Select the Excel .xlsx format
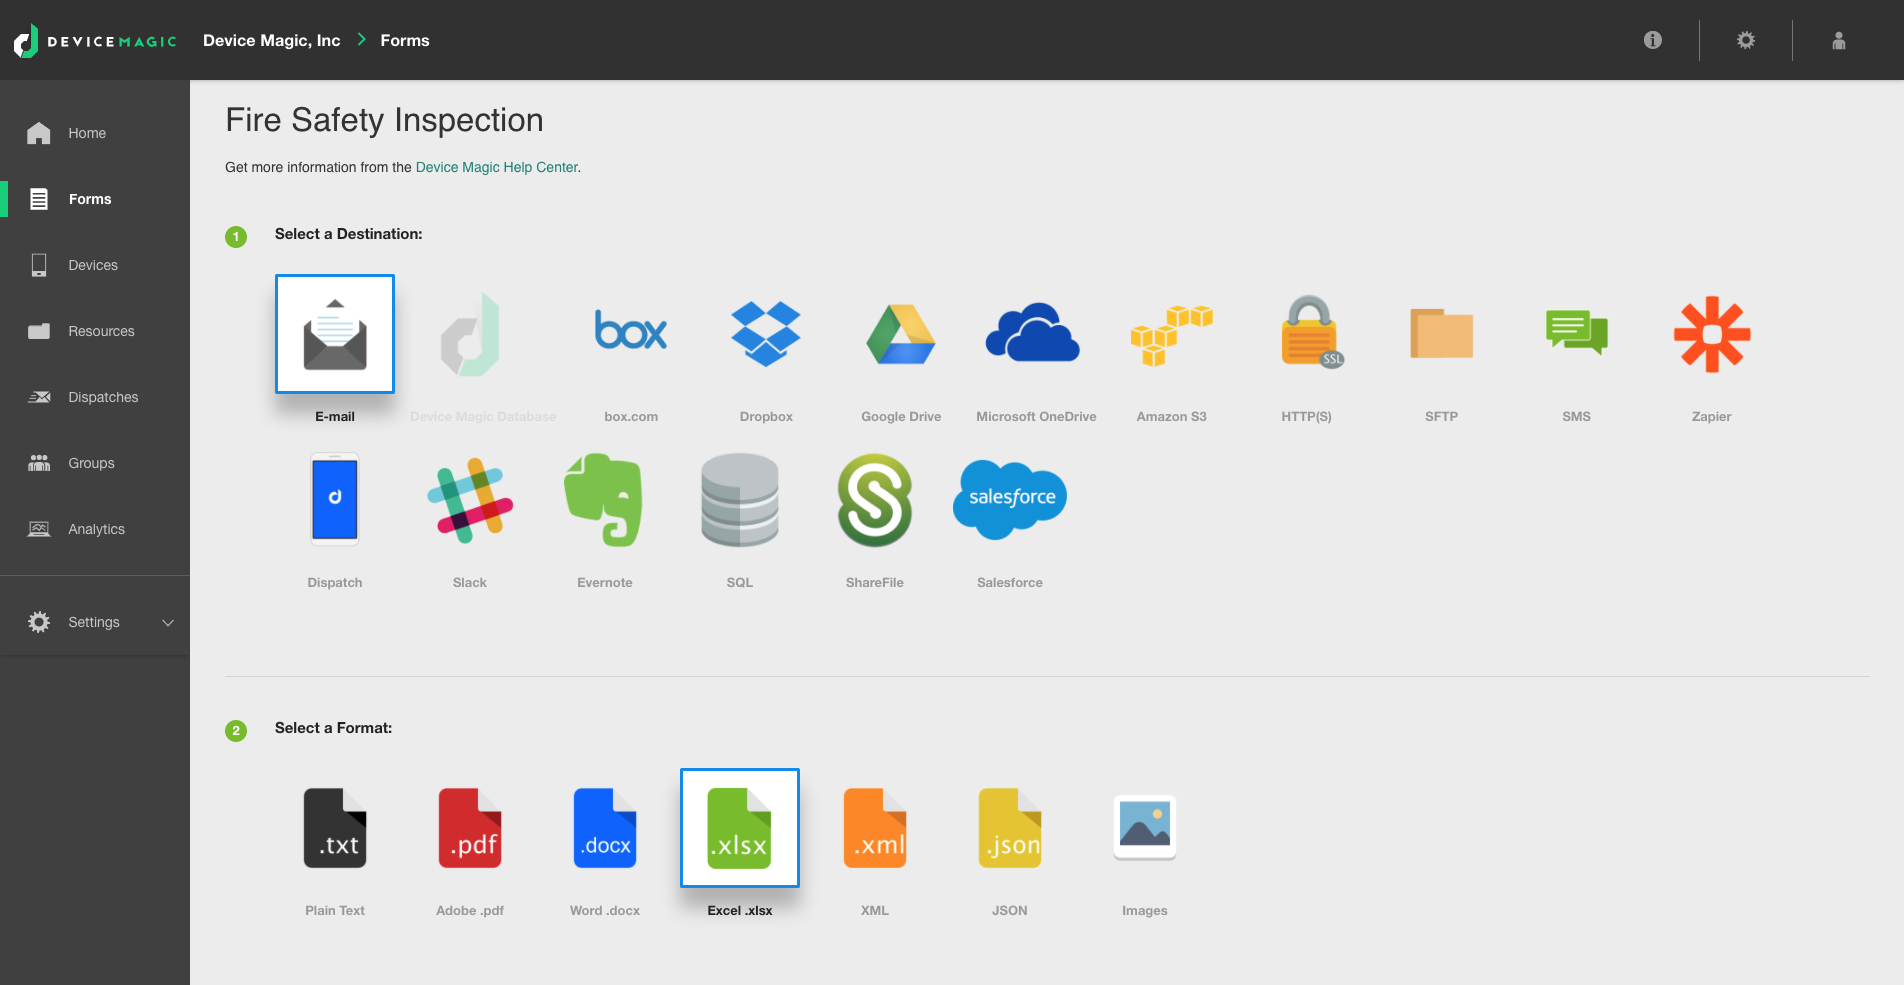Image resolution: width=1904 pixels, height=985 pixels. point(740,828)
